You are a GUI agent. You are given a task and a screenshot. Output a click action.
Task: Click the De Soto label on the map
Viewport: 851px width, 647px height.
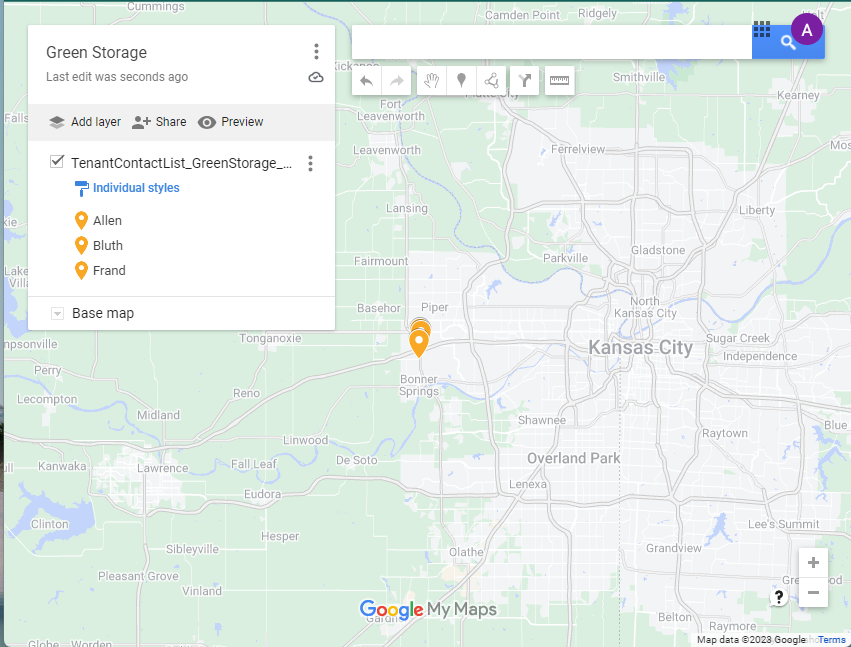[x=356, y=460]
